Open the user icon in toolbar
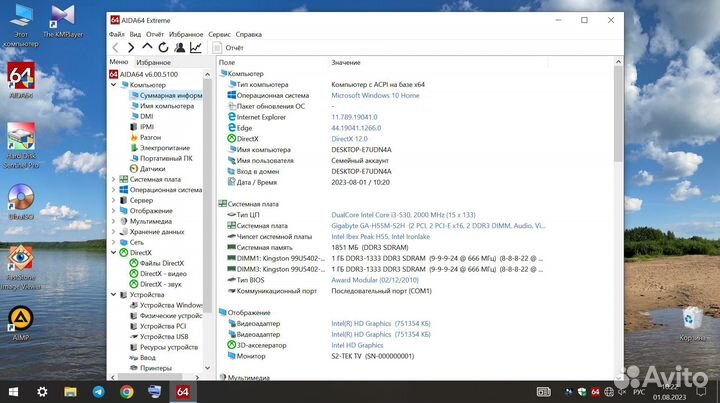The image size is (720, 403). coord(179,47)
